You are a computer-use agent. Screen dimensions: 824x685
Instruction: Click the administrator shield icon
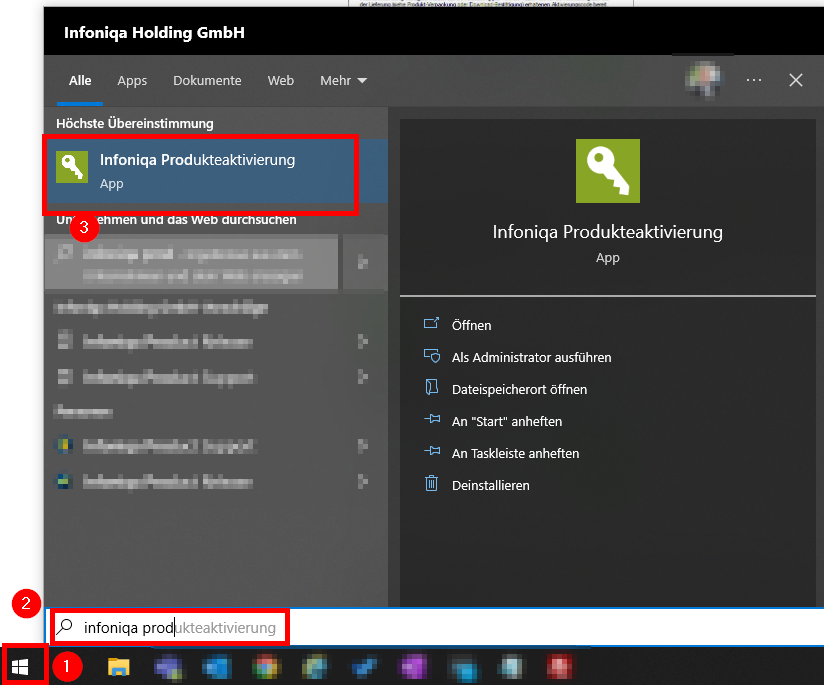click(432, 356)
